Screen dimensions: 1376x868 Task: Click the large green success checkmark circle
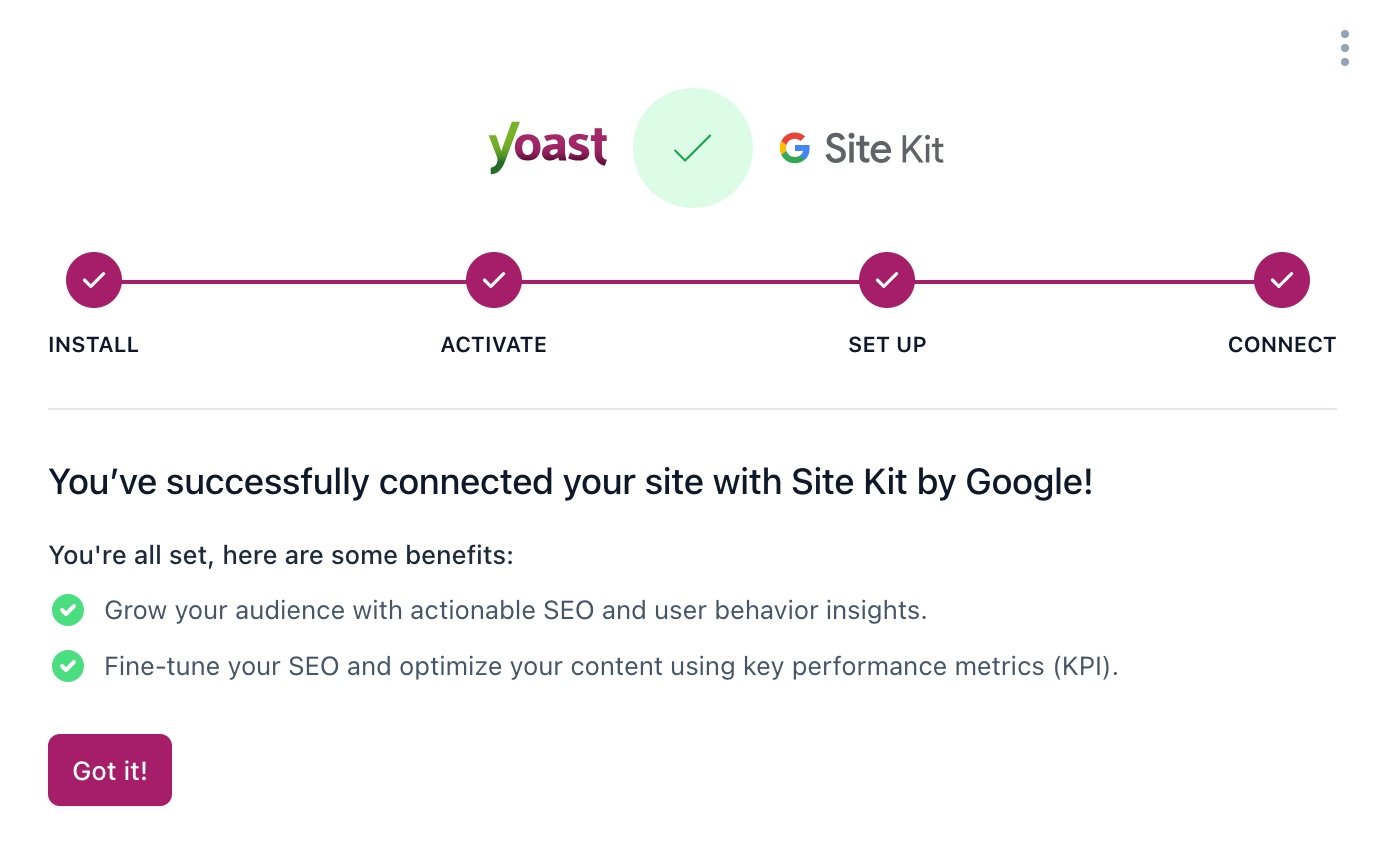coord(693,148)
